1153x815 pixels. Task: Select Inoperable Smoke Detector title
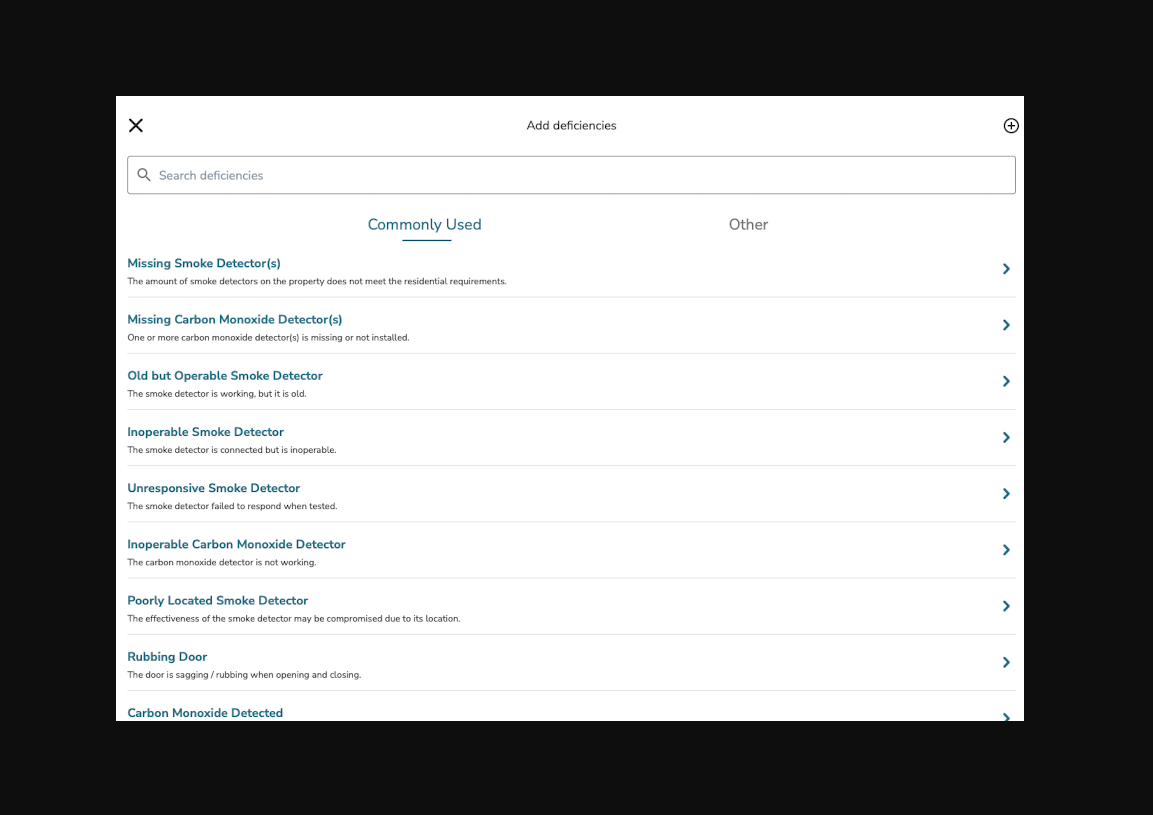pyautogui.click(x=205, y=432)
